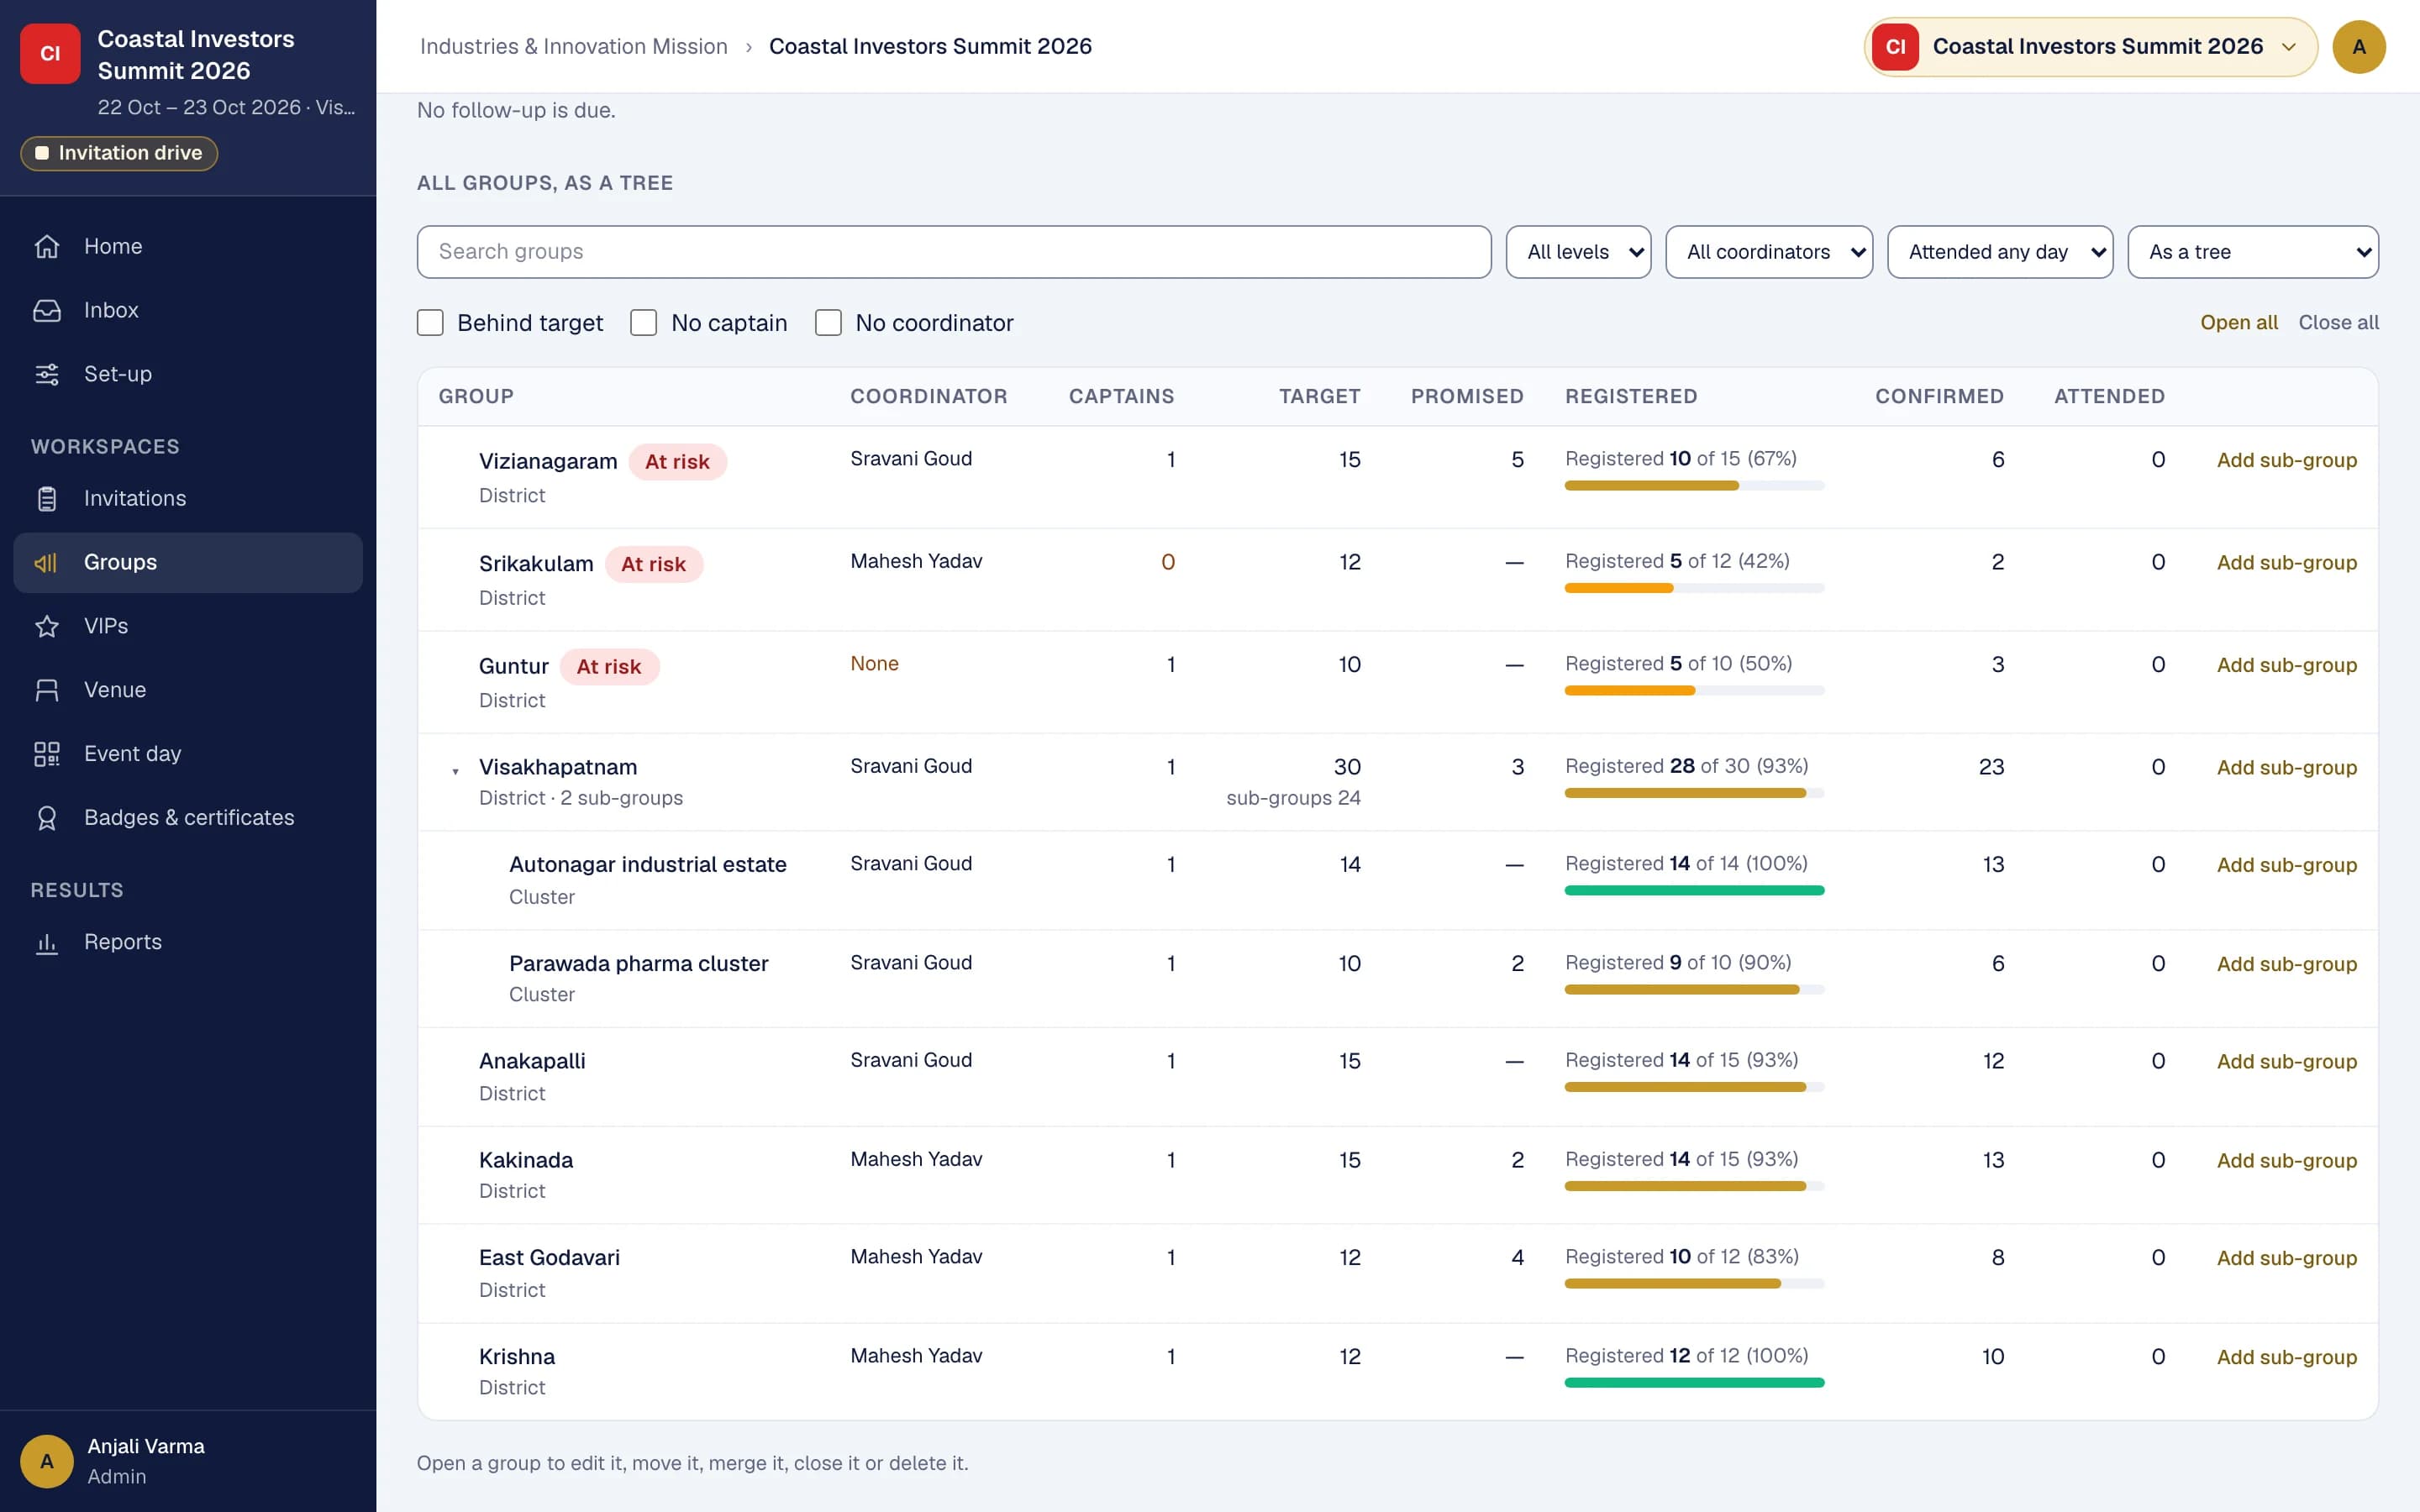Click Guntur's 'None' coordinator cell
Viewport: 2420px width, 1512px height.
click(874, 664)
